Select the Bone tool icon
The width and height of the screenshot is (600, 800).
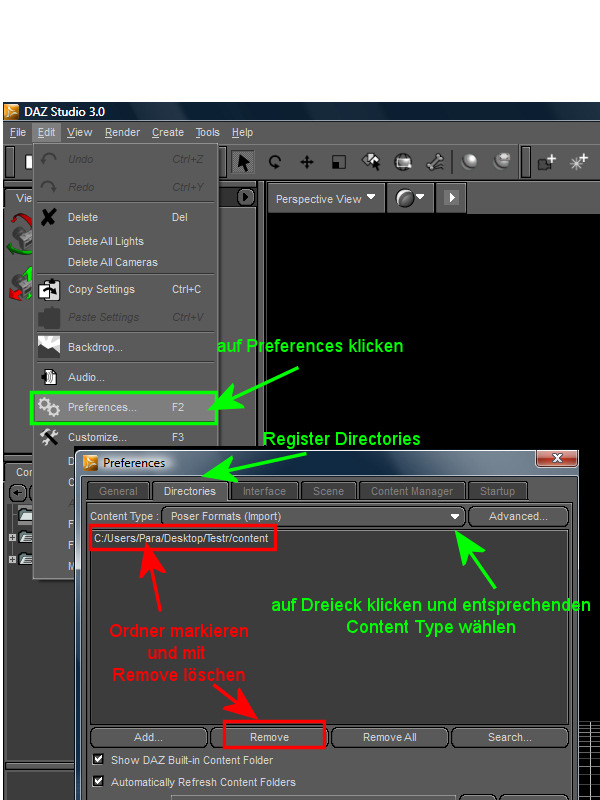click(435, 162)
